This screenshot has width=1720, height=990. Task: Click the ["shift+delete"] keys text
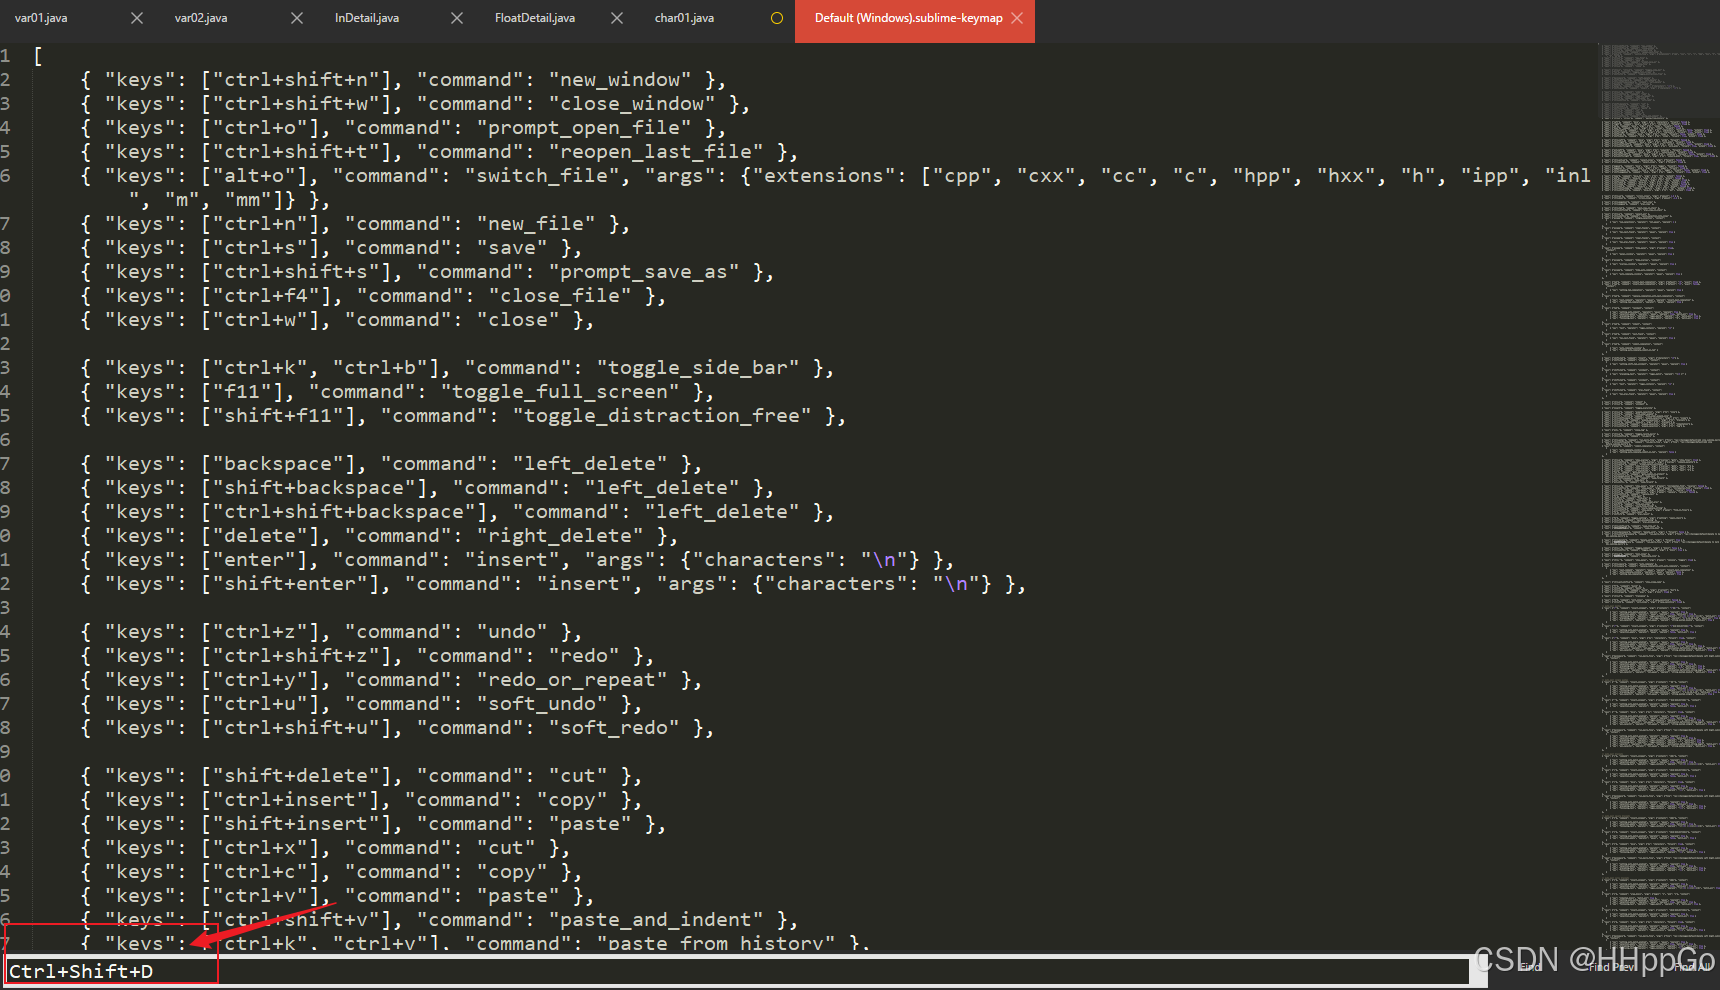[301, 776]
